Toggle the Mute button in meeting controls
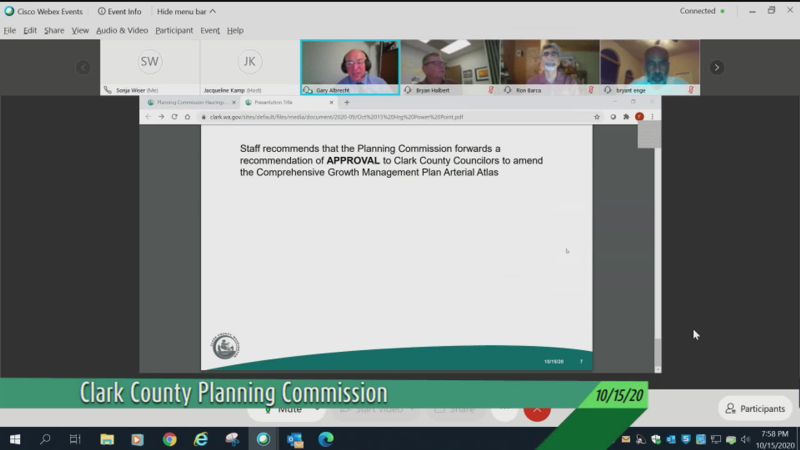Image resolution: width=800 pixels, height=450 pixels. [283, 409]
